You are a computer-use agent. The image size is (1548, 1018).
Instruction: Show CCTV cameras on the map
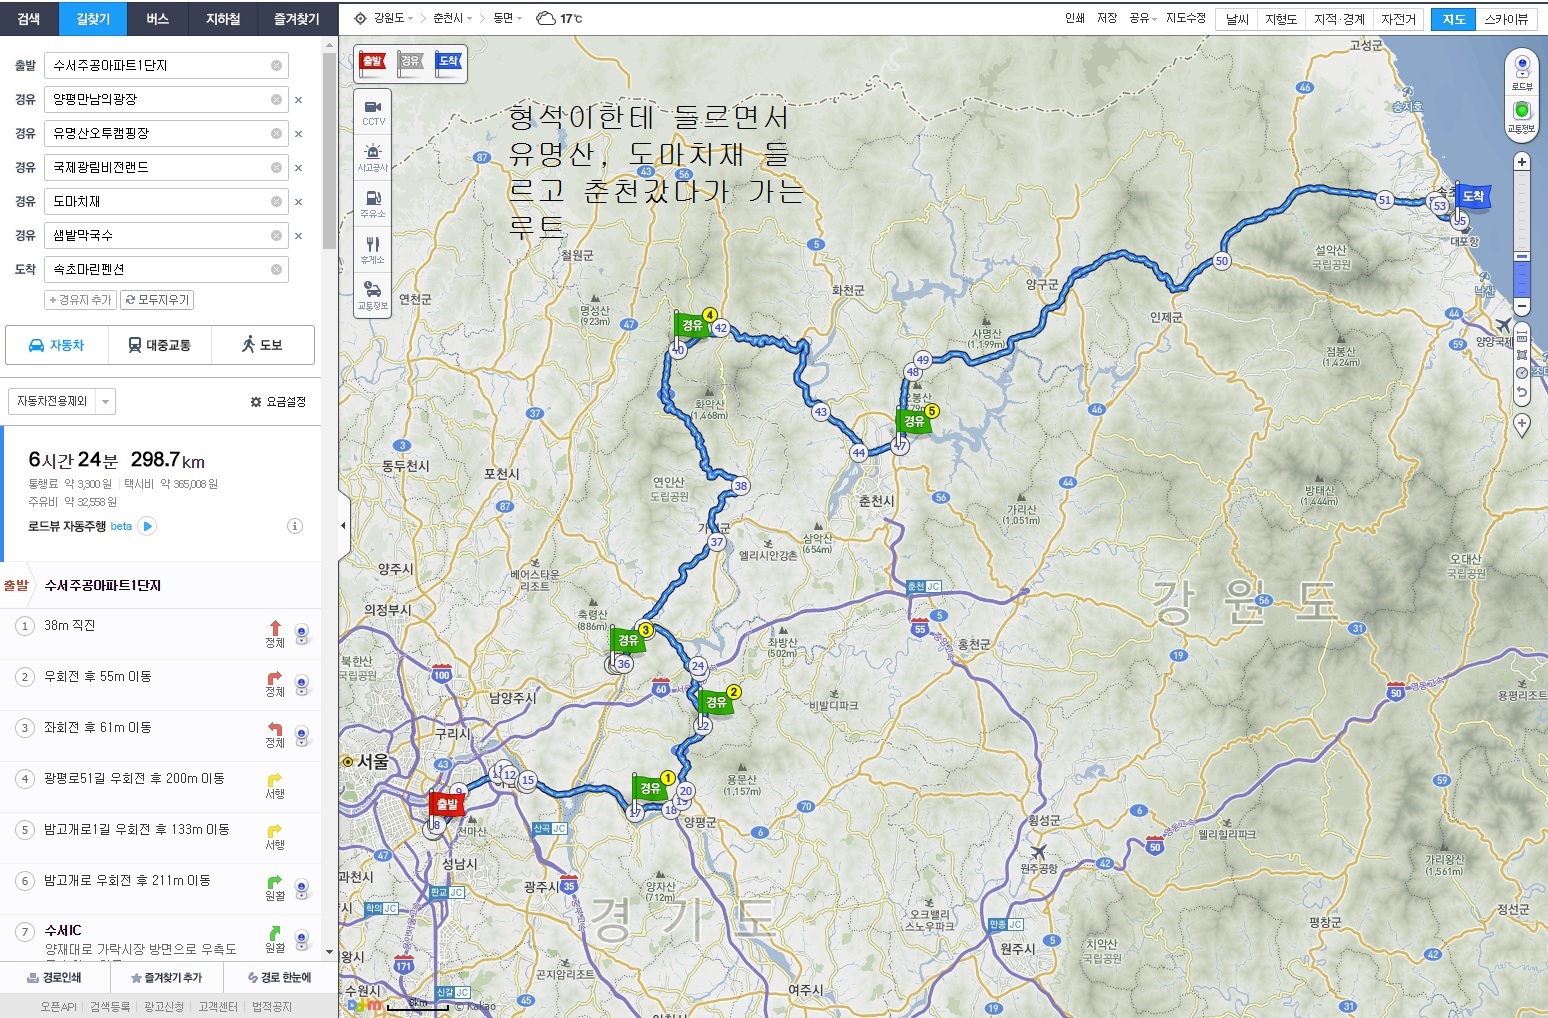point(372,111)
